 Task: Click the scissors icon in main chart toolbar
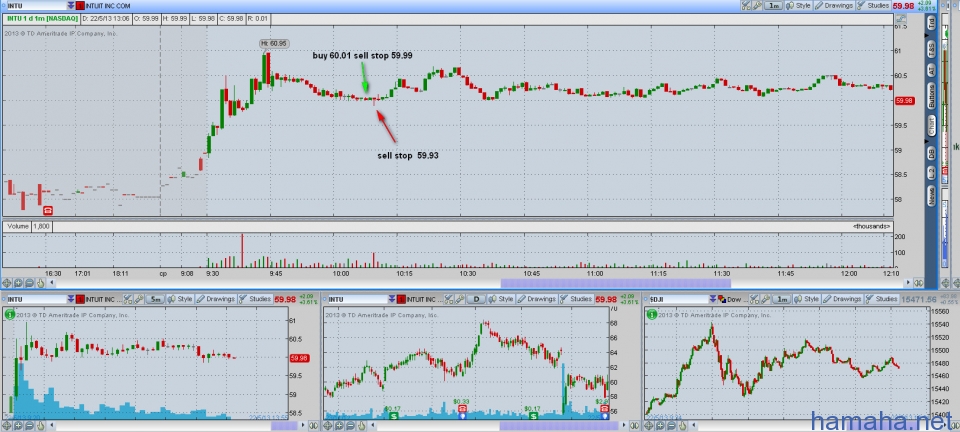click(x=746, y=6)
